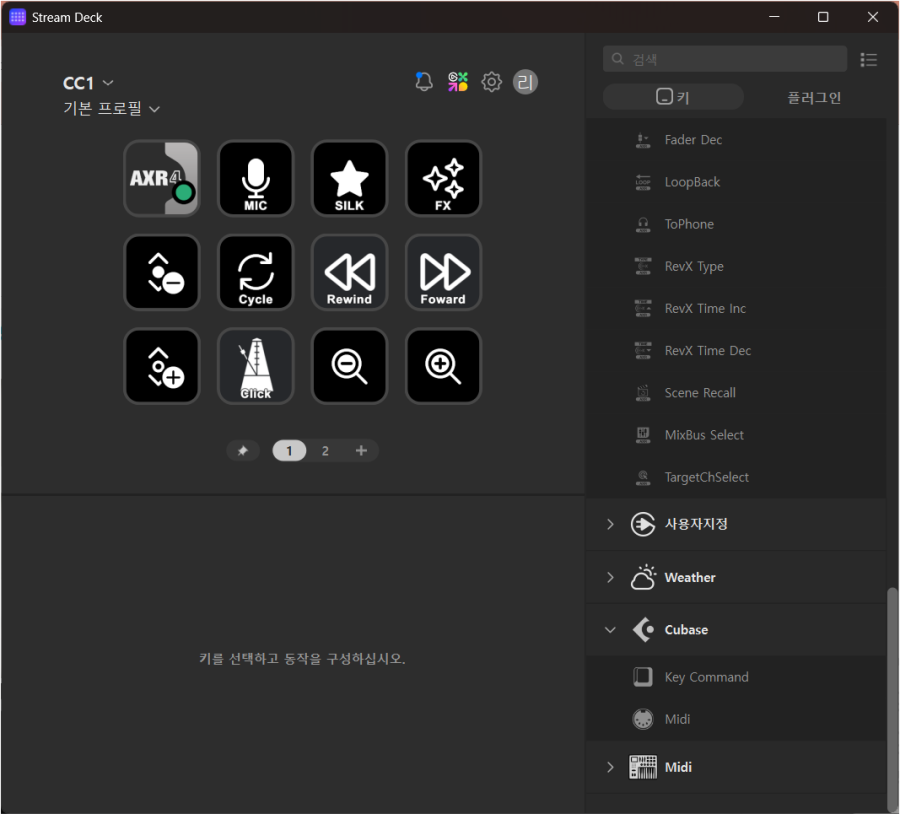Select the track minus key
Image resolution: width=900 pixels, height=814 pixels.
(162, 272)
